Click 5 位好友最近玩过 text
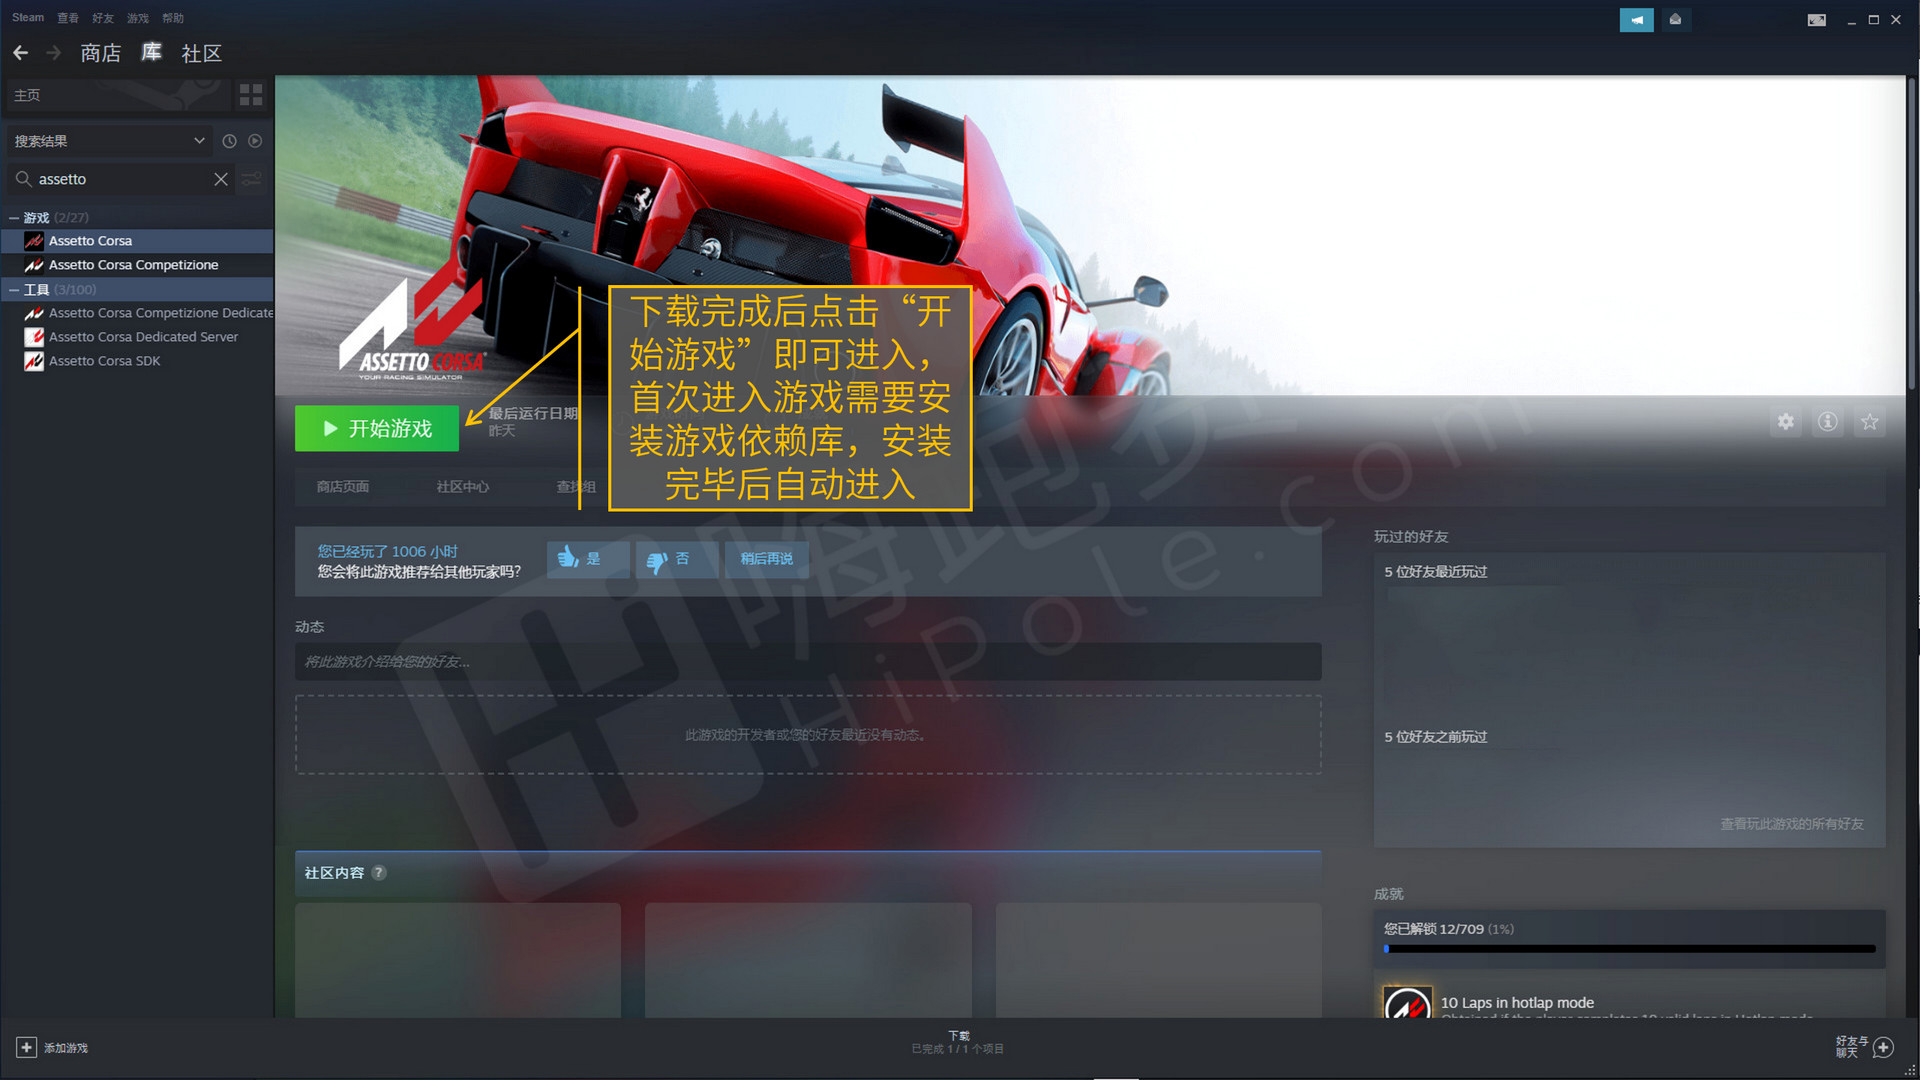The image size is (1920, 1080). pyautogui.click(x=1436, y=572)
